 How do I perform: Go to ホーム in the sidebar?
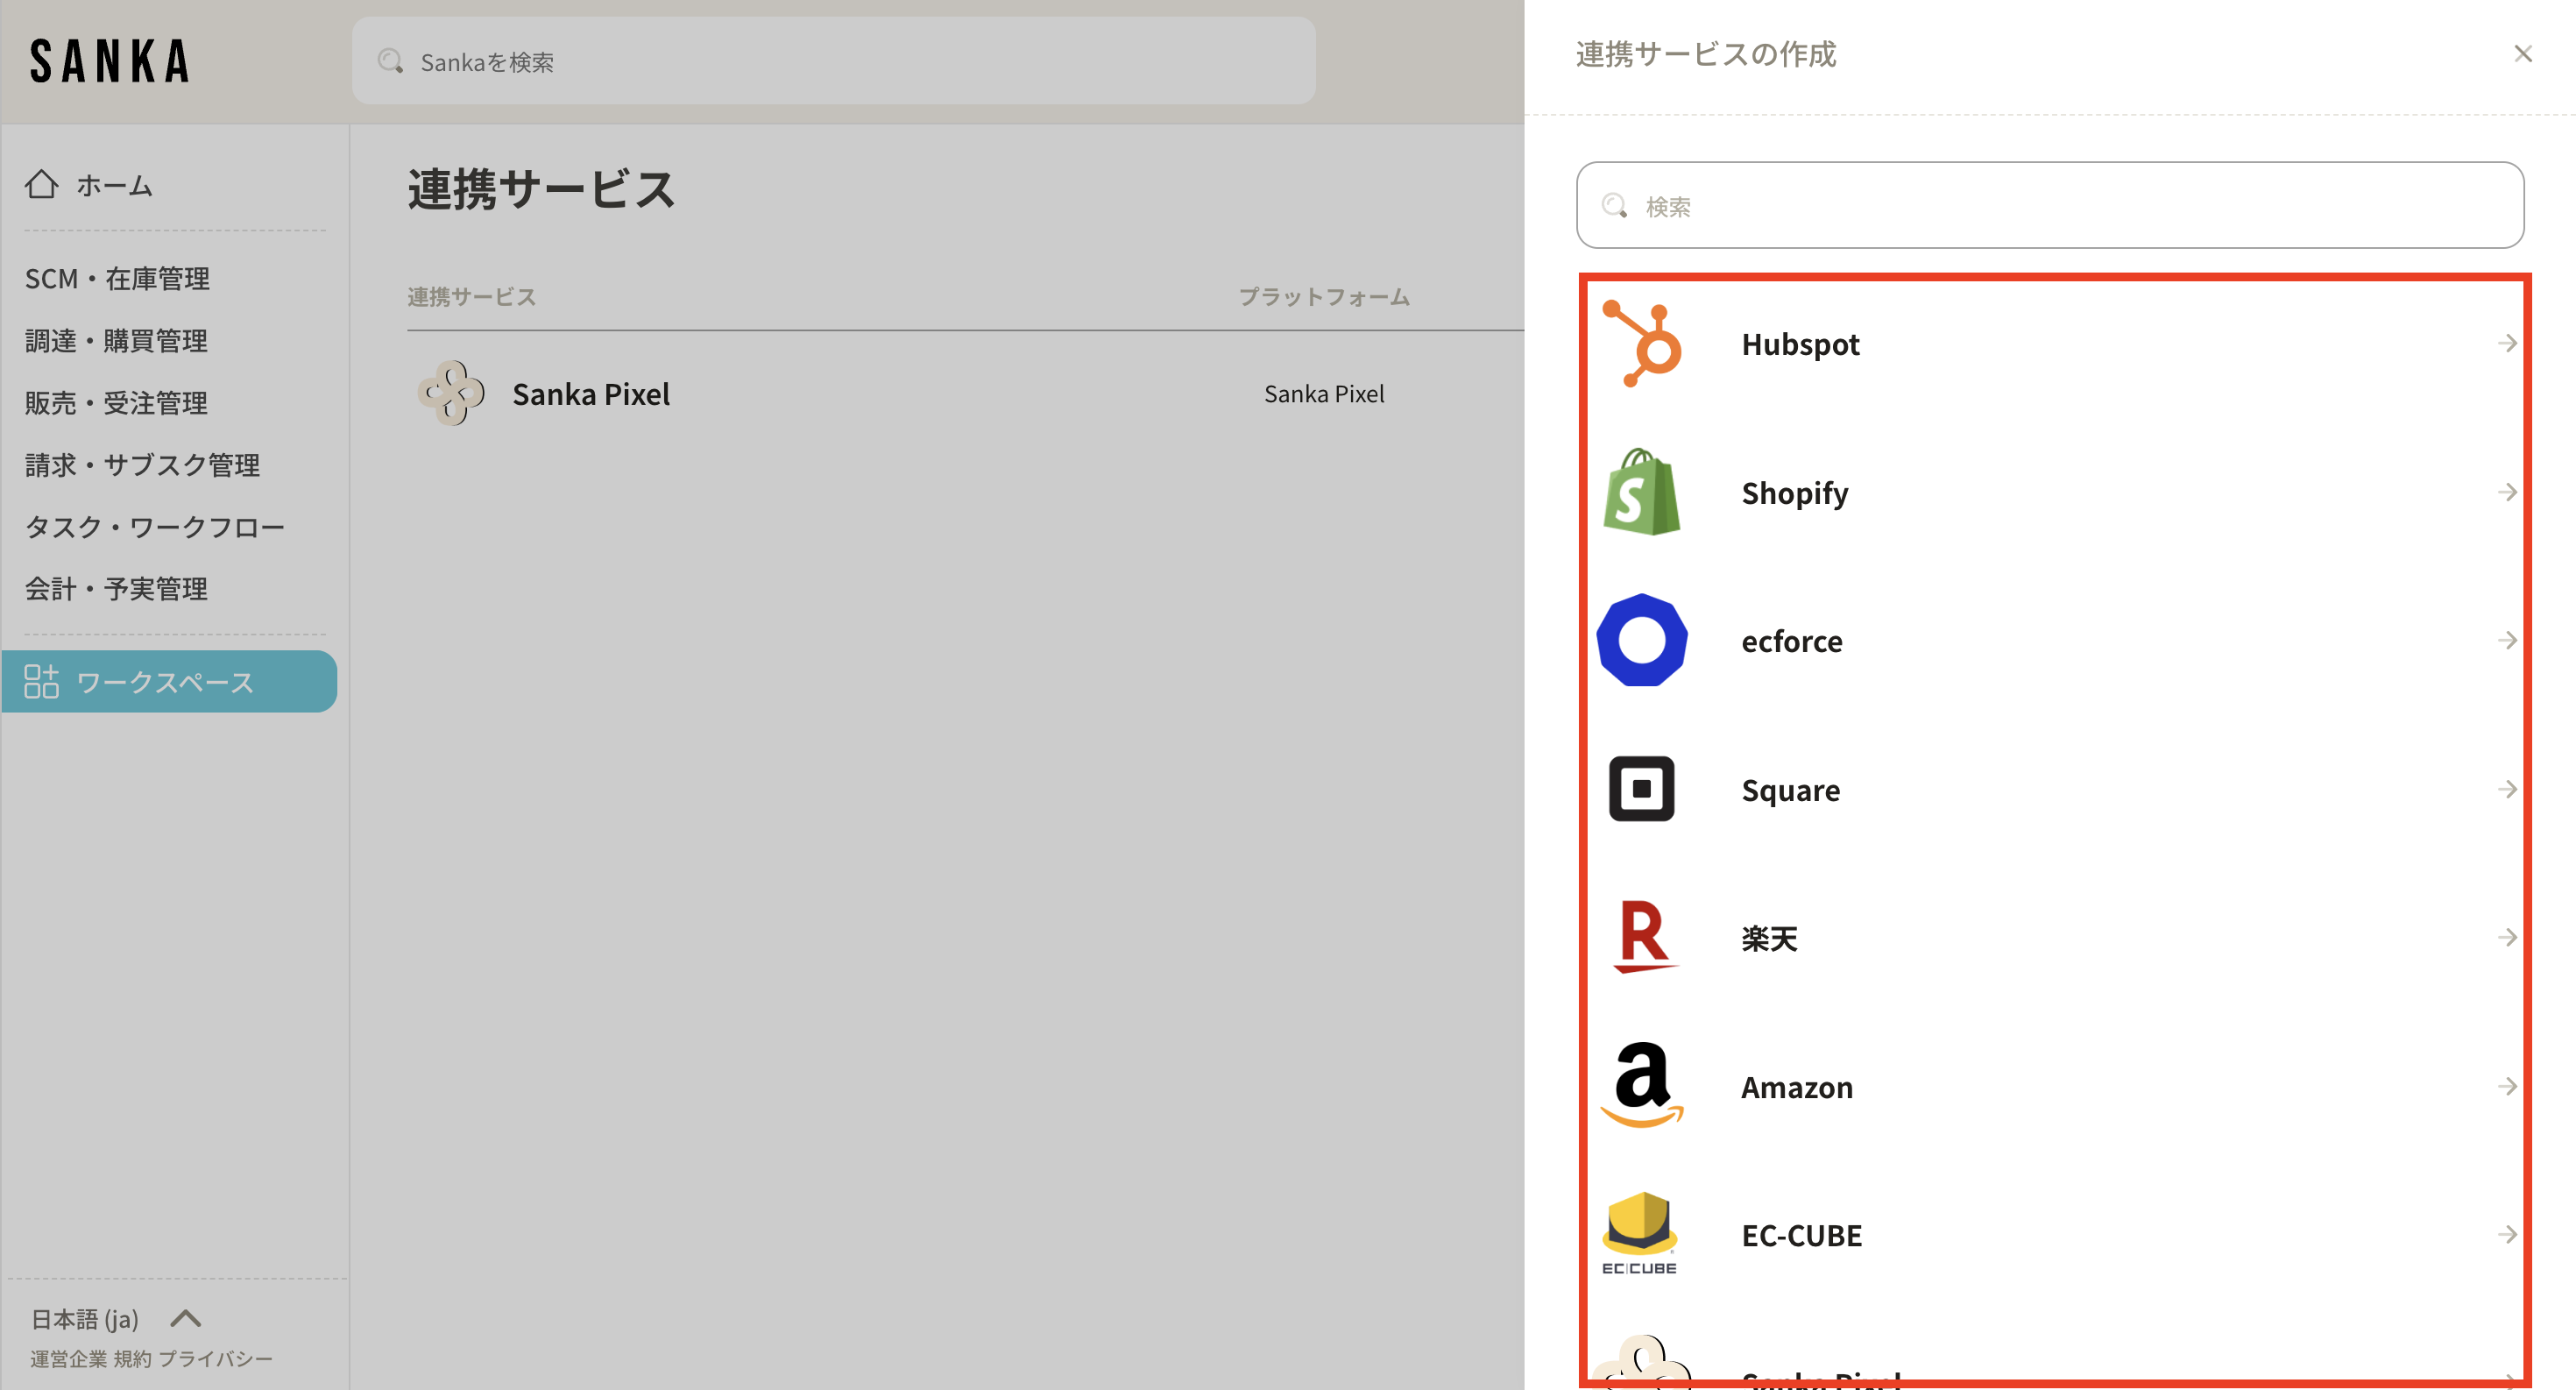(x=113, y=185)
